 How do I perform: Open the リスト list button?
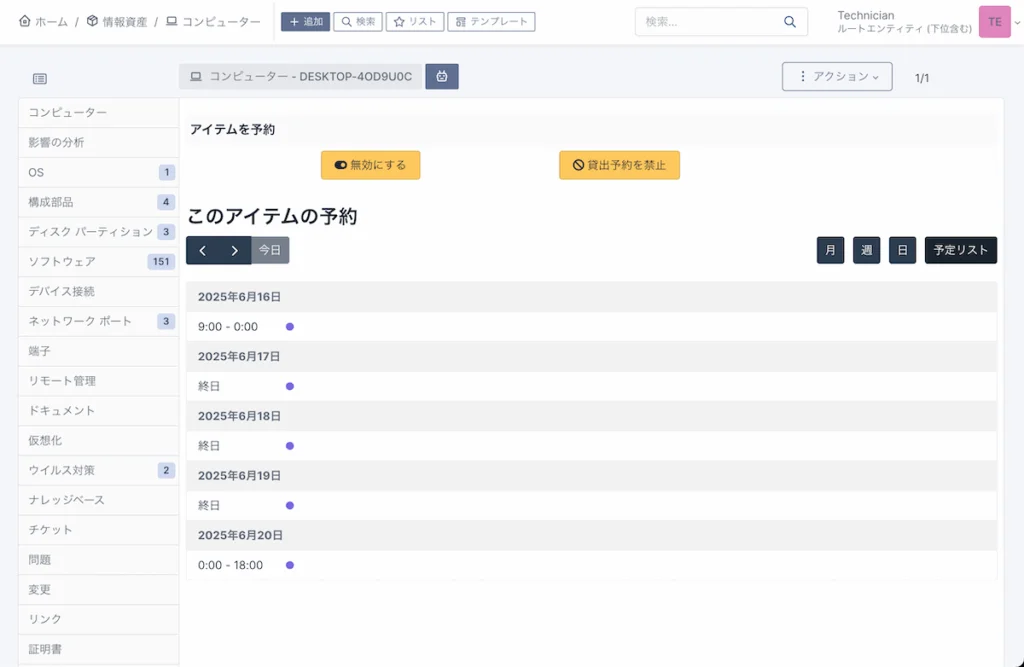click(415, 22)
